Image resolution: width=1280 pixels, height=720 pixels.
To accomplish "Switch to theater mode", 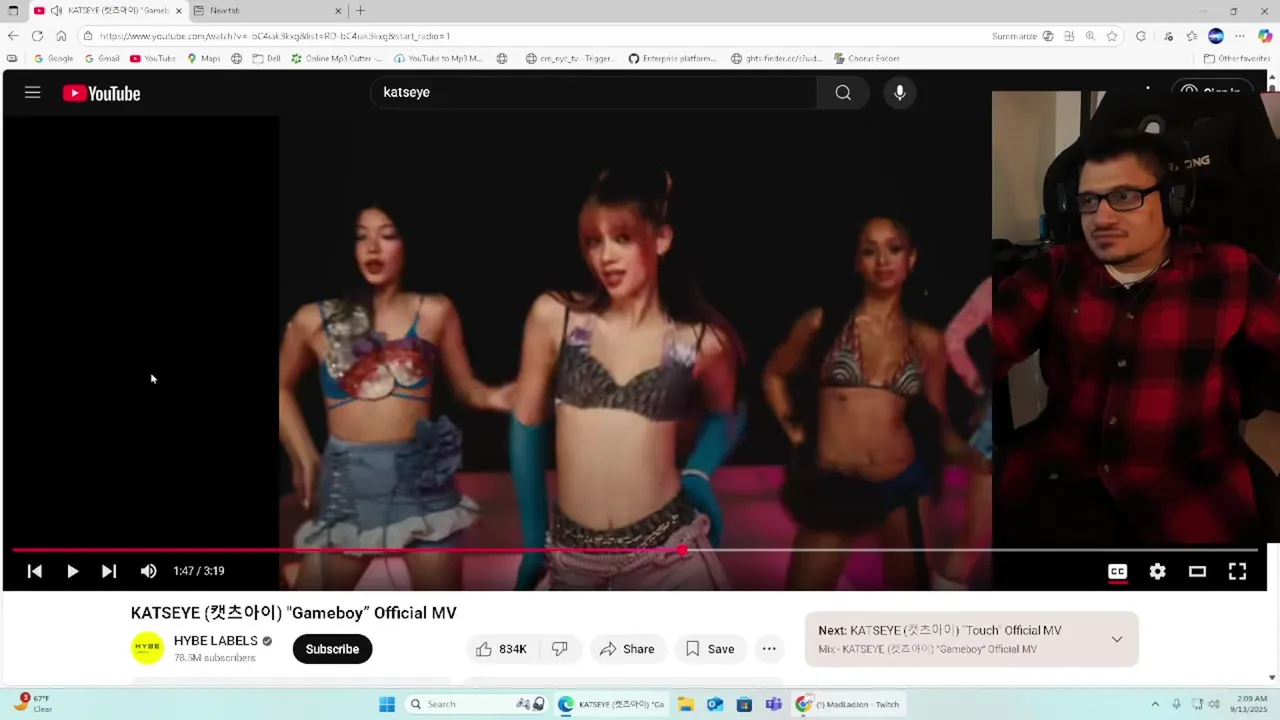I will tap(1197, 571).
